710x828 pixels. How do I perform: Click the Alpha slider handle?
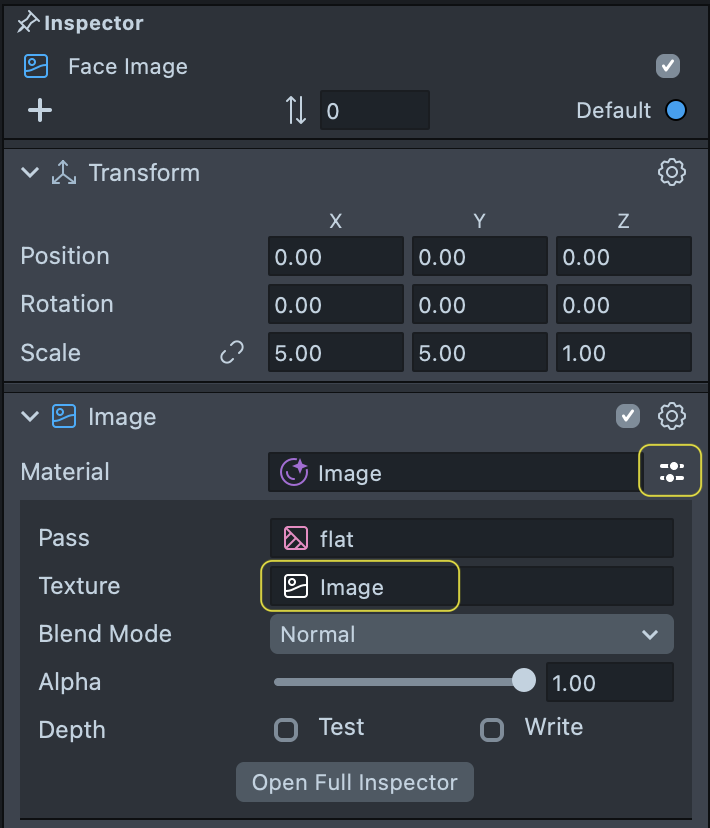(523, 682)
